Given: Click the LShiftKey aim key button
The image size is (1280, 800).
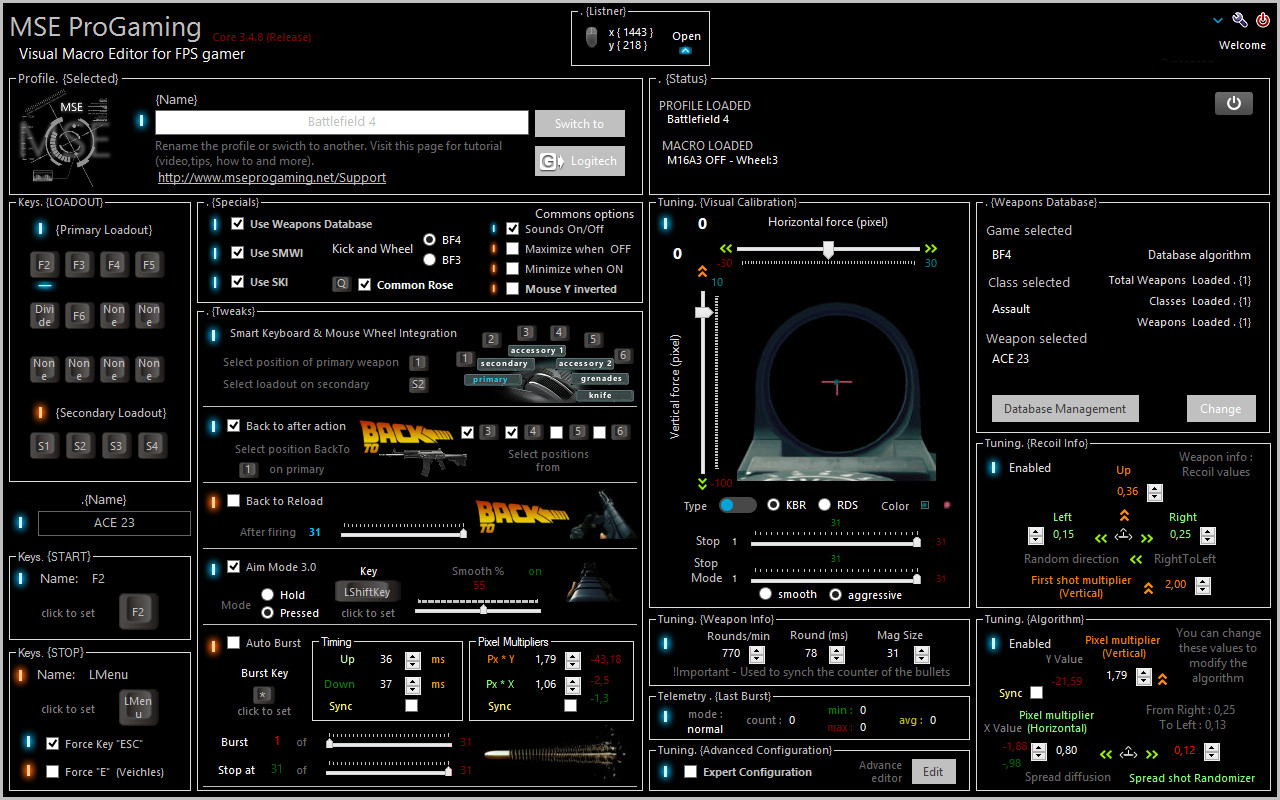Looking at the screenshot, I should click(x=368, y=593).
